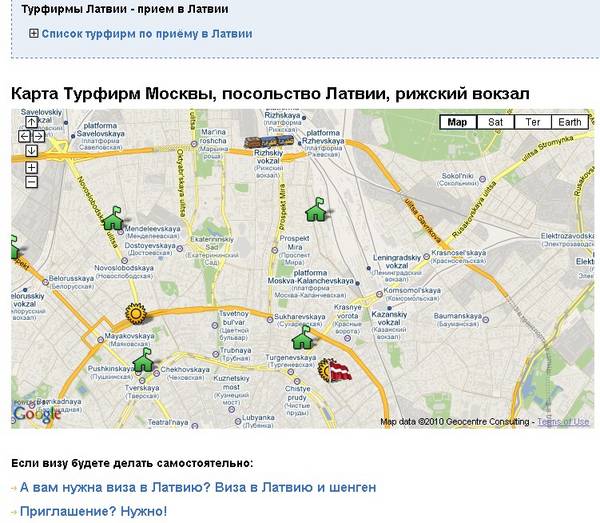Screen dimensions: 600x523
Task: Click platforma Rzhevskaya label
Action: pyautogui.click(x=323, y=143)
